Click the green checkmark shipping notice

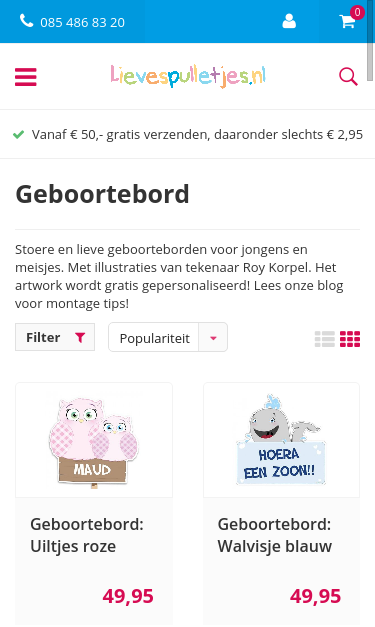click(18, 134)
